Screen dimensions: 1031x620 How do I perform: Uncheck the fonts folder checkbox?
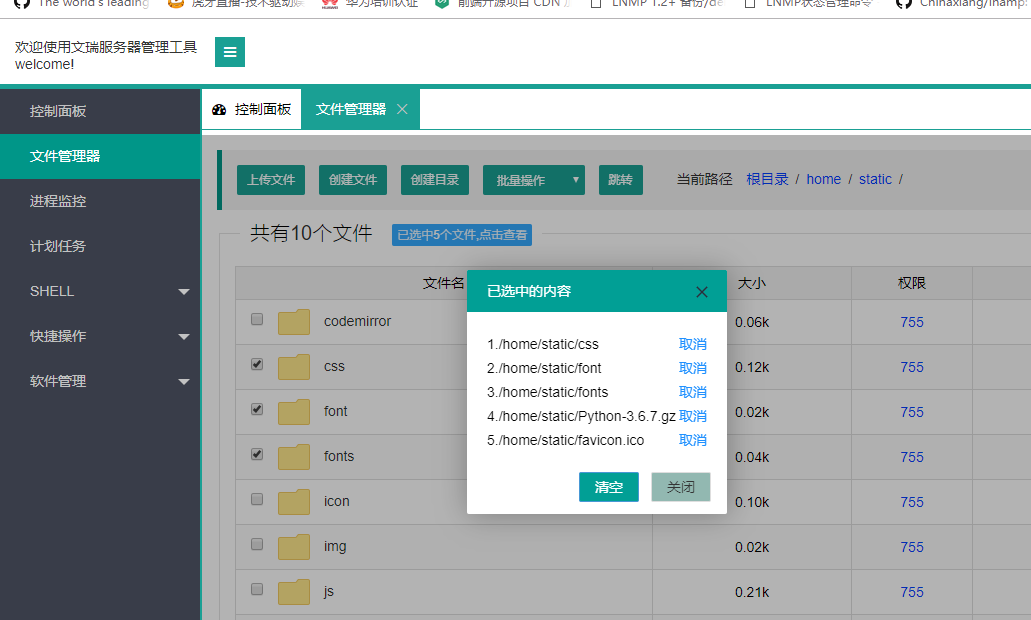pyautogui.click(x=256, y=454)
